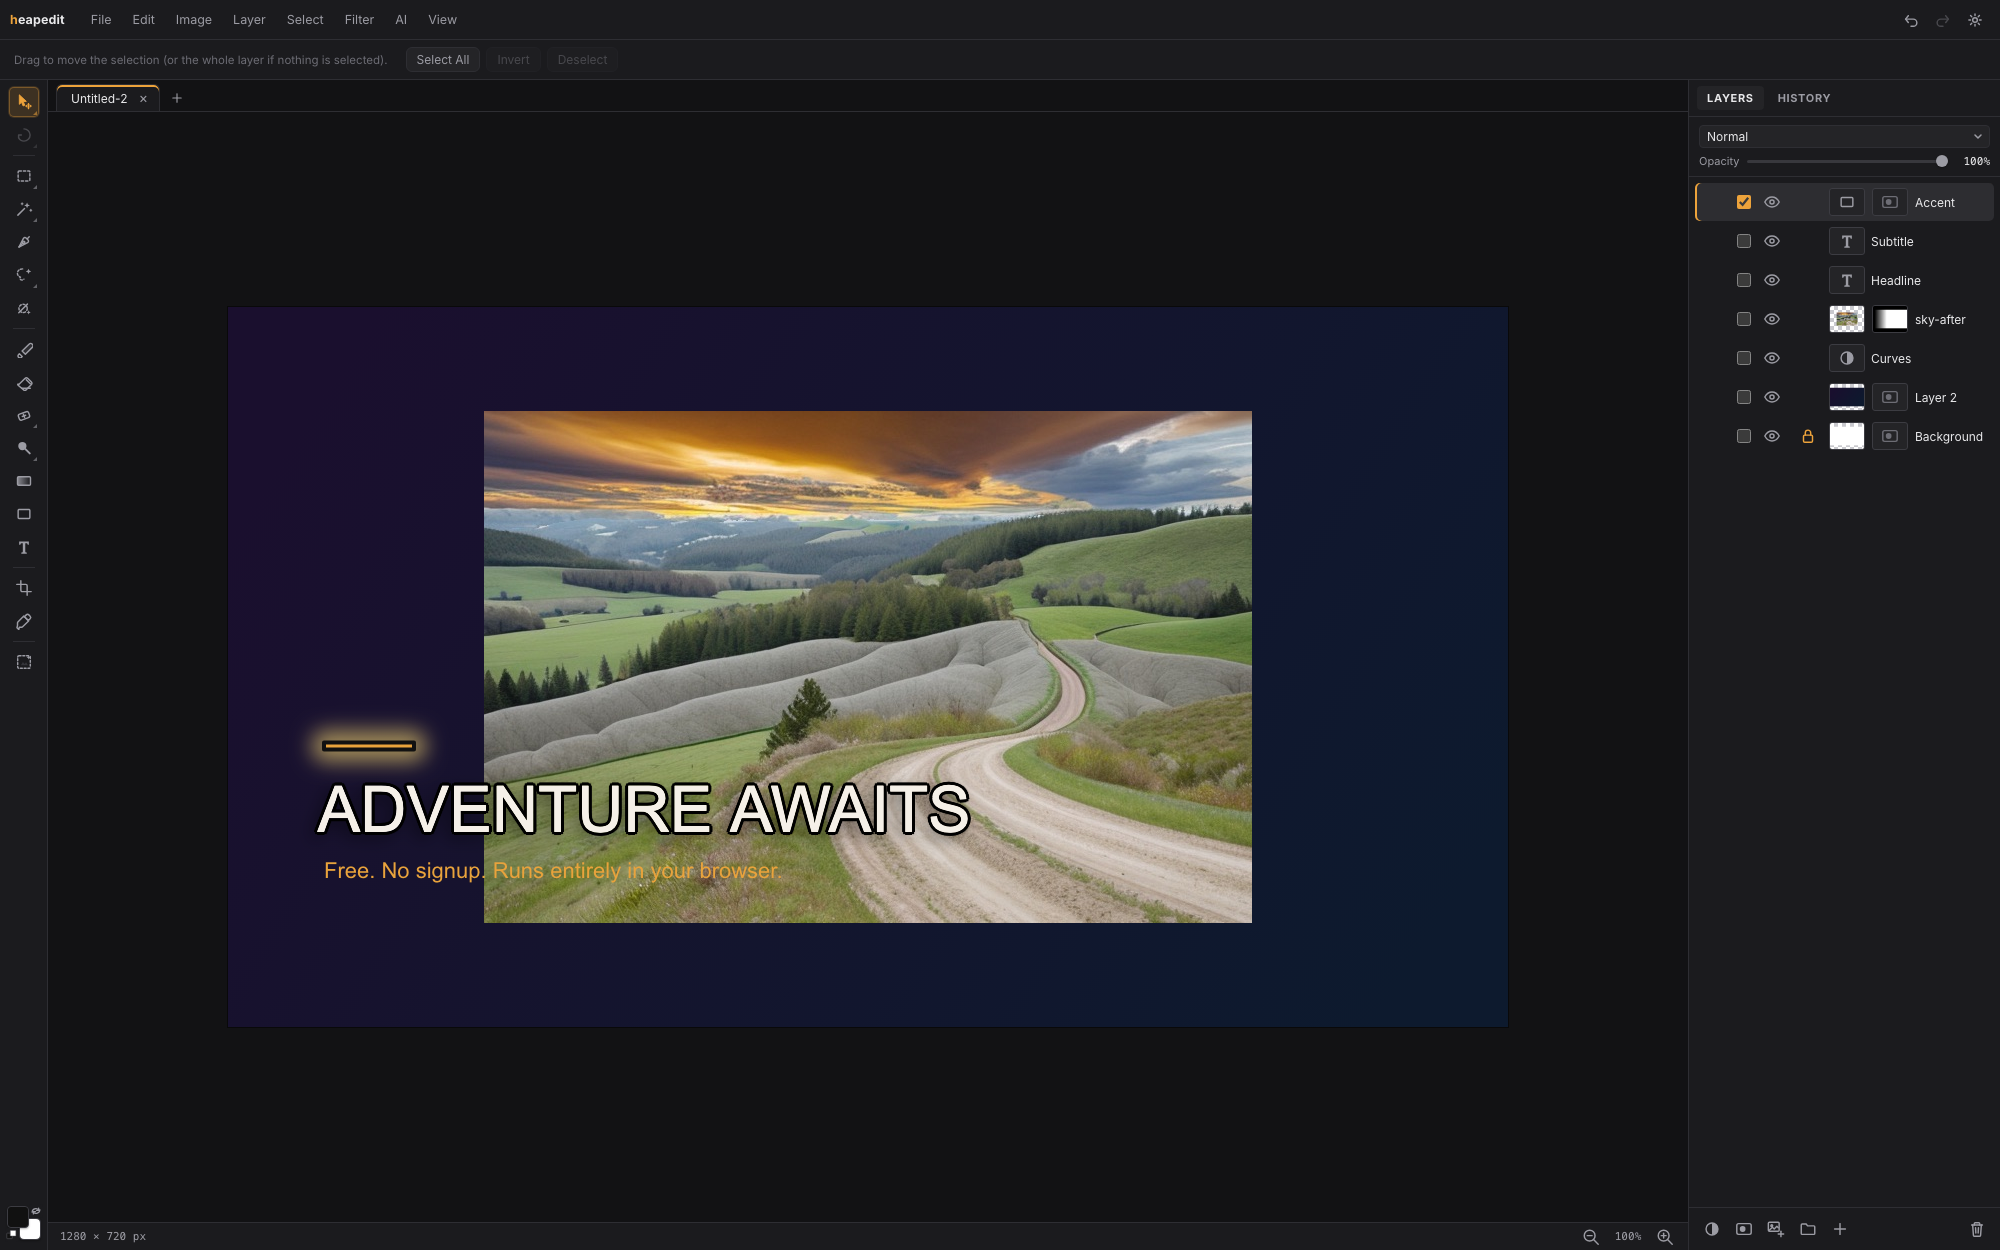Screen dimensions: 2000x1250
Task: Delete the selected layer with trash icon
Action: (1977, 1229)
